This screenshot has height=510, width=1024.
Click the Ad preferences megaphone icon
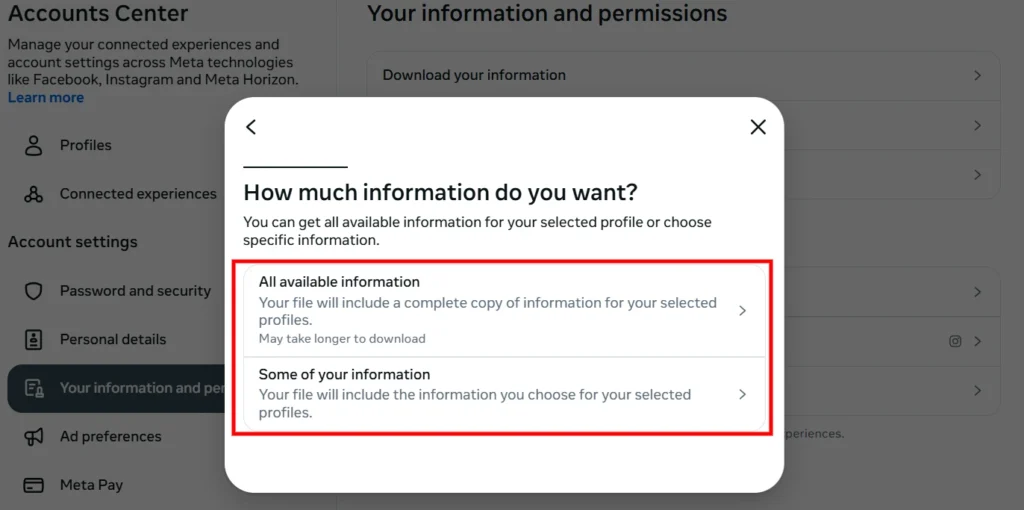33,436
